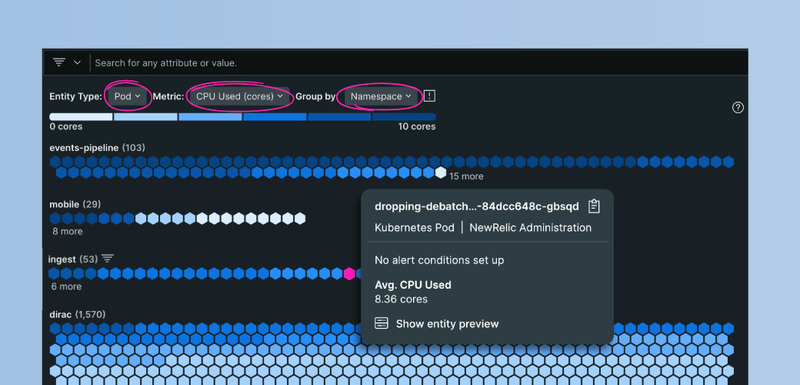Click the exclamation alert icon after Namespace
800x385 pixels.
coord(430,96)
